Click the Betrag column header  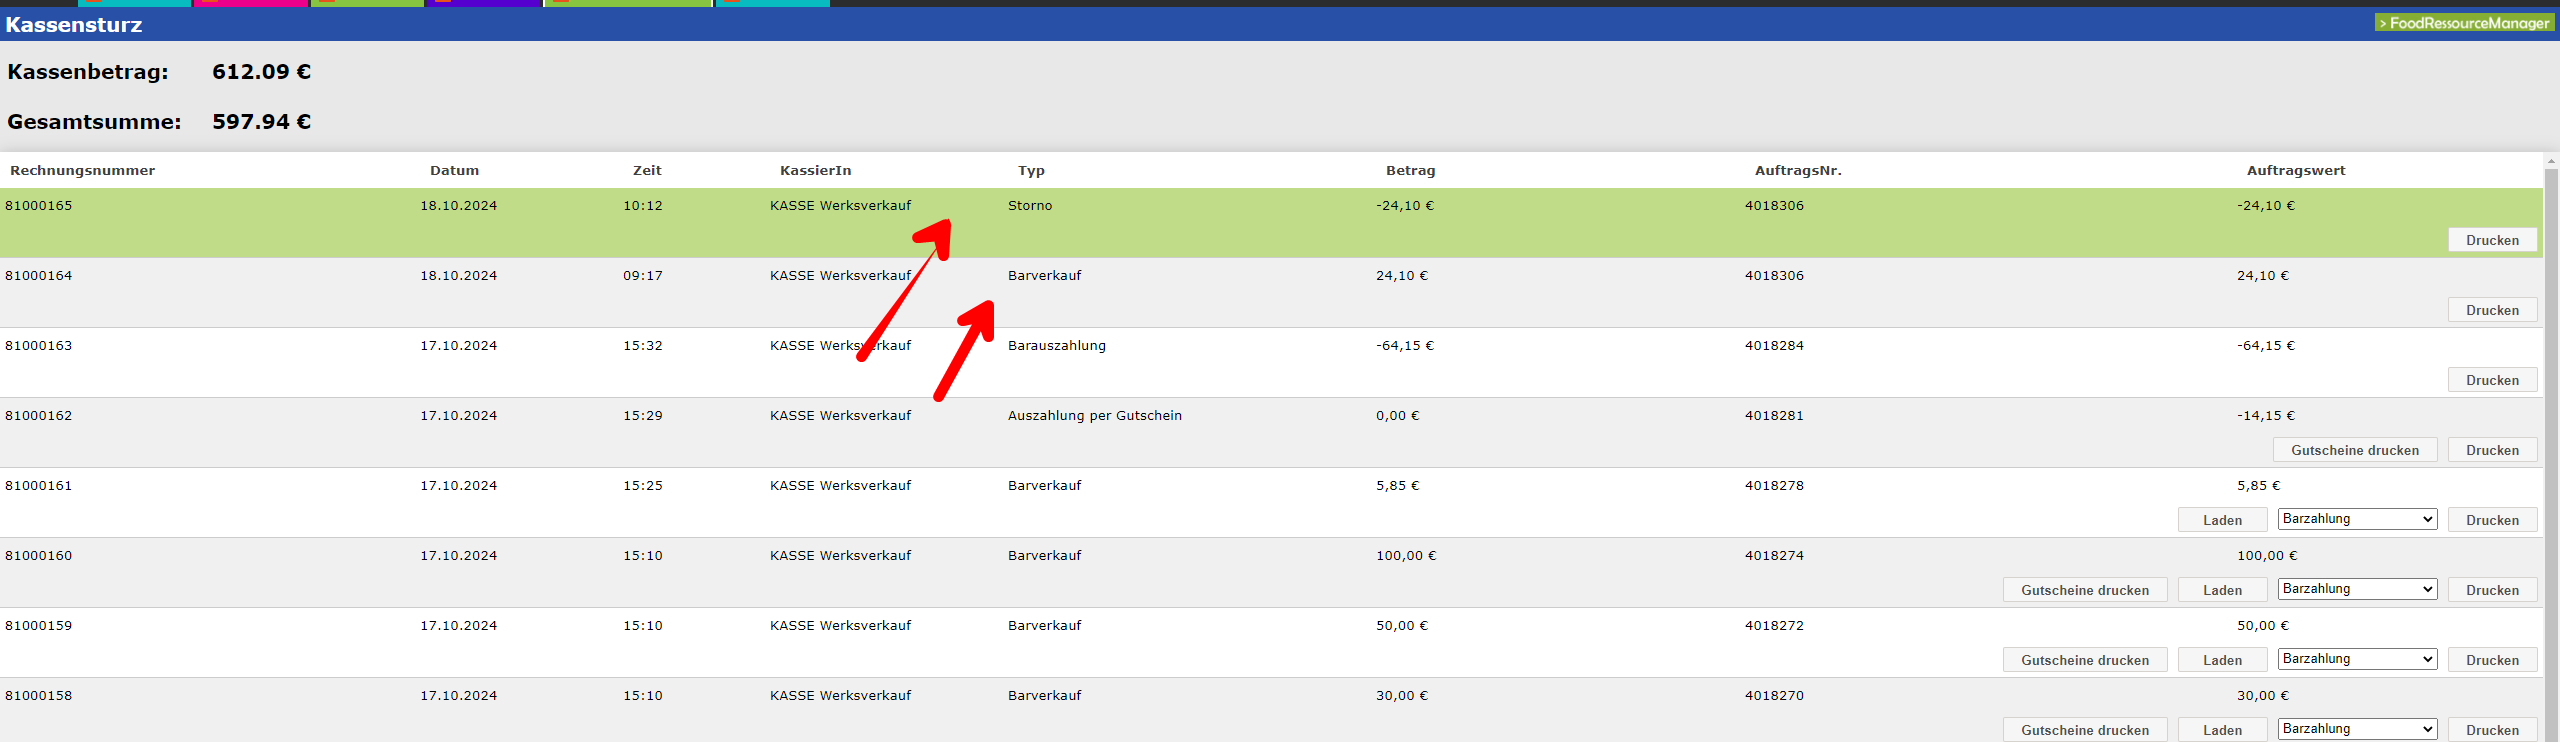coord(1410,170)
